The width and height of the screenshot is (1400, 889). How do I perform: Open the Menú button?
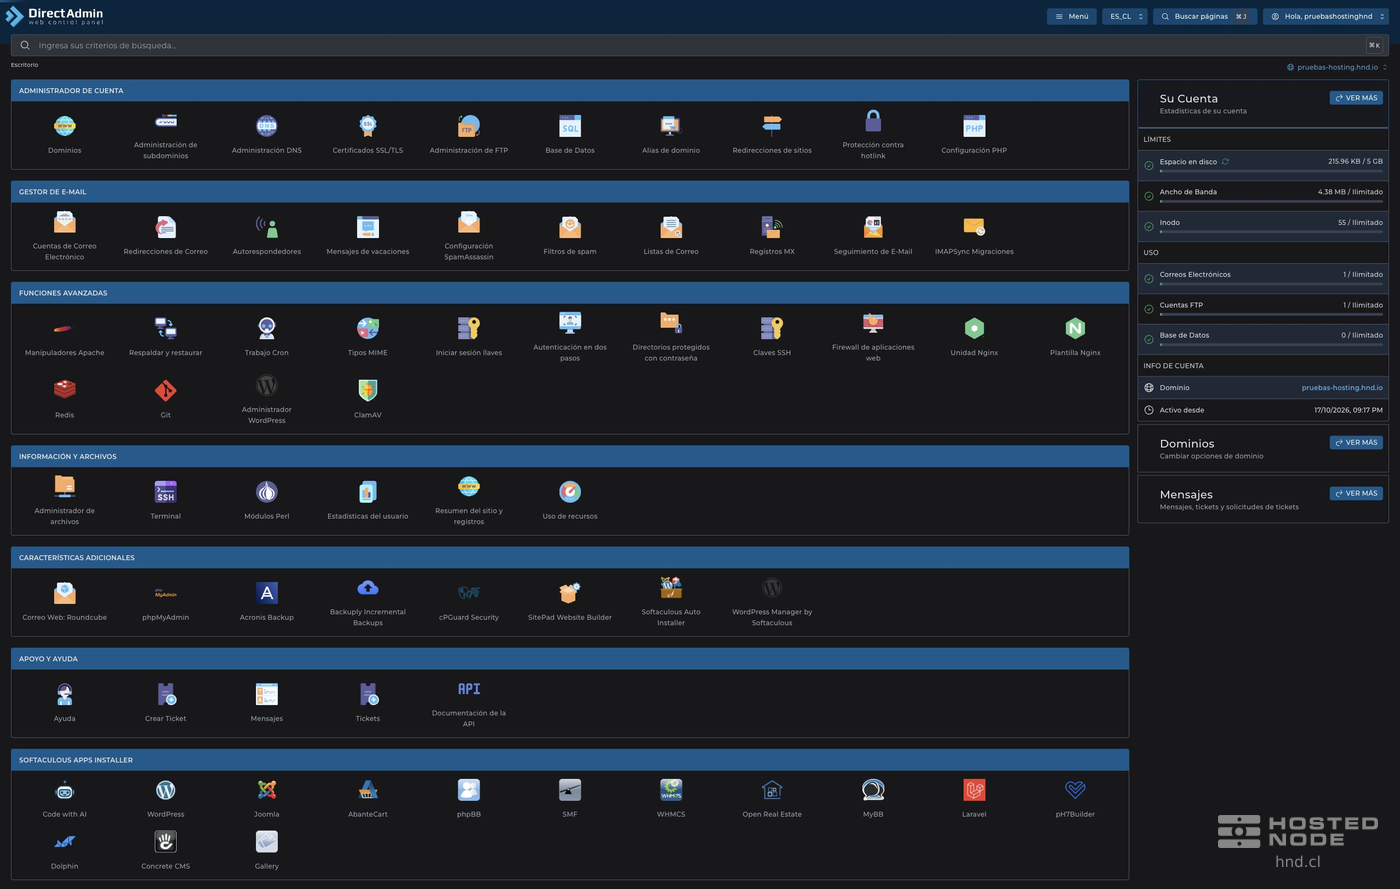(1072, 16)
